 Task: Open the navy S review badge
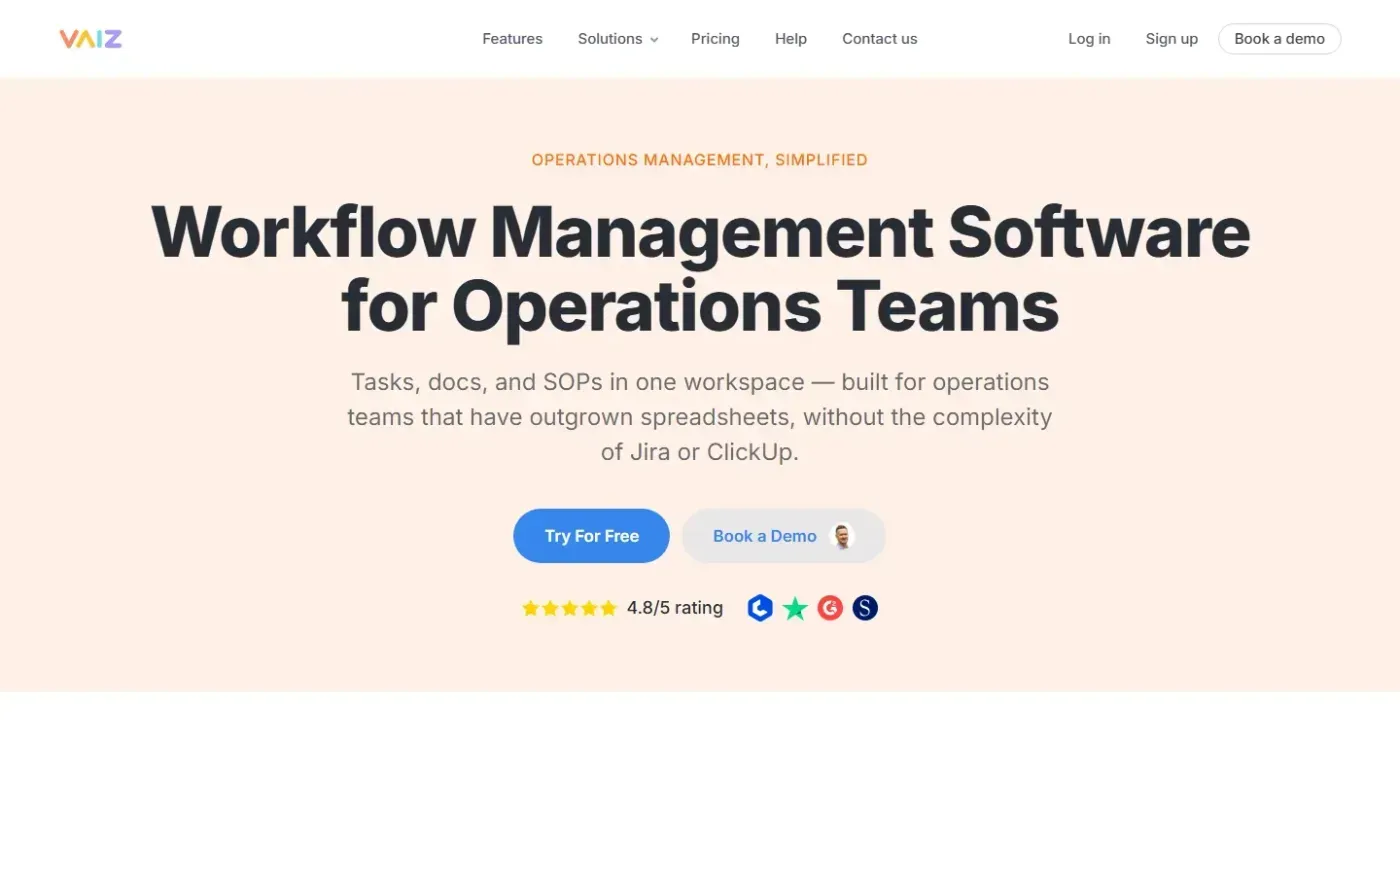(x=865, y=608)
